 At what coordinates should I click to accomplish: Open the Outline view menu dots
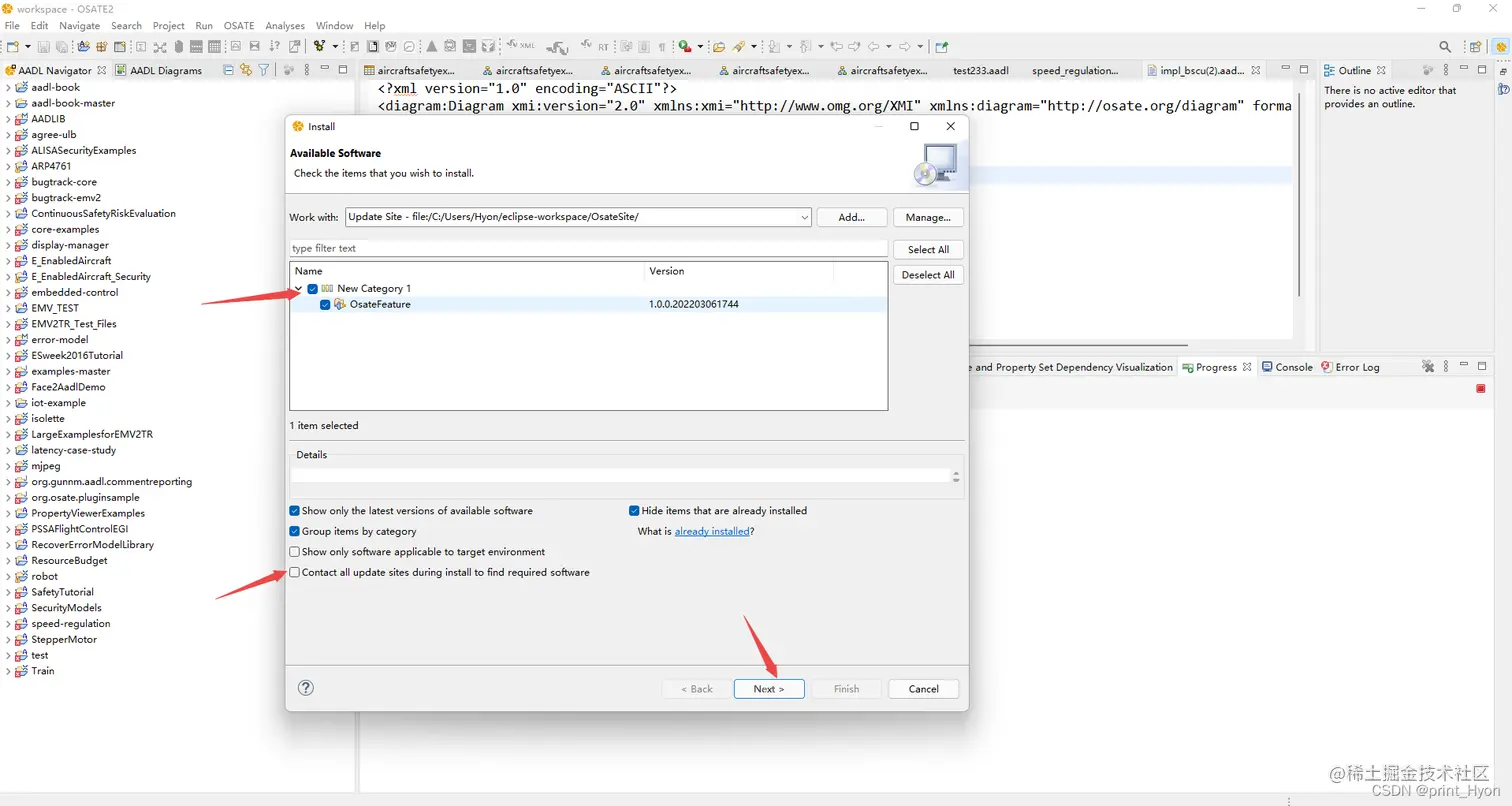point(1447,70)
